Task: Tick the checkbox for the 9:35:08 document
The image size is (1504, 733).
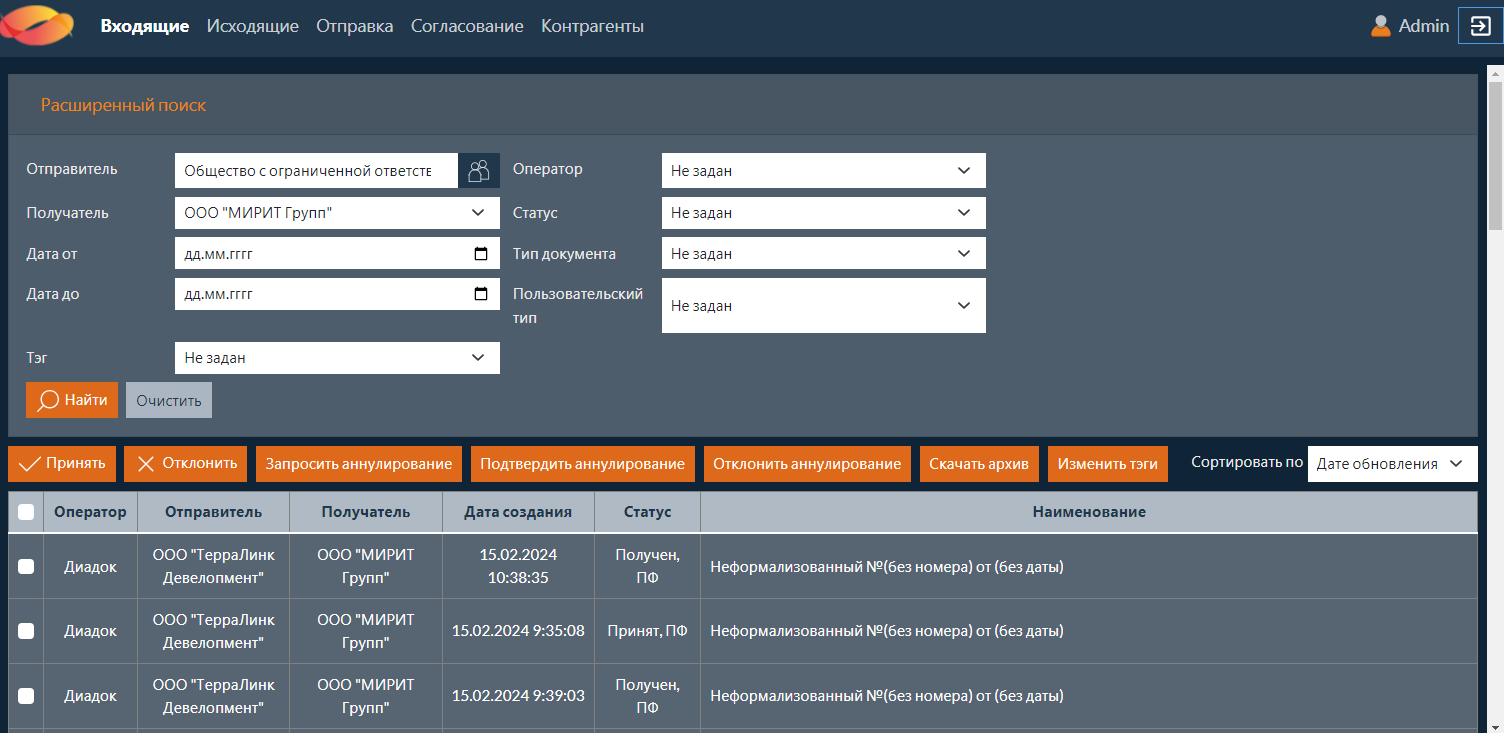Action: pos(26,631)
